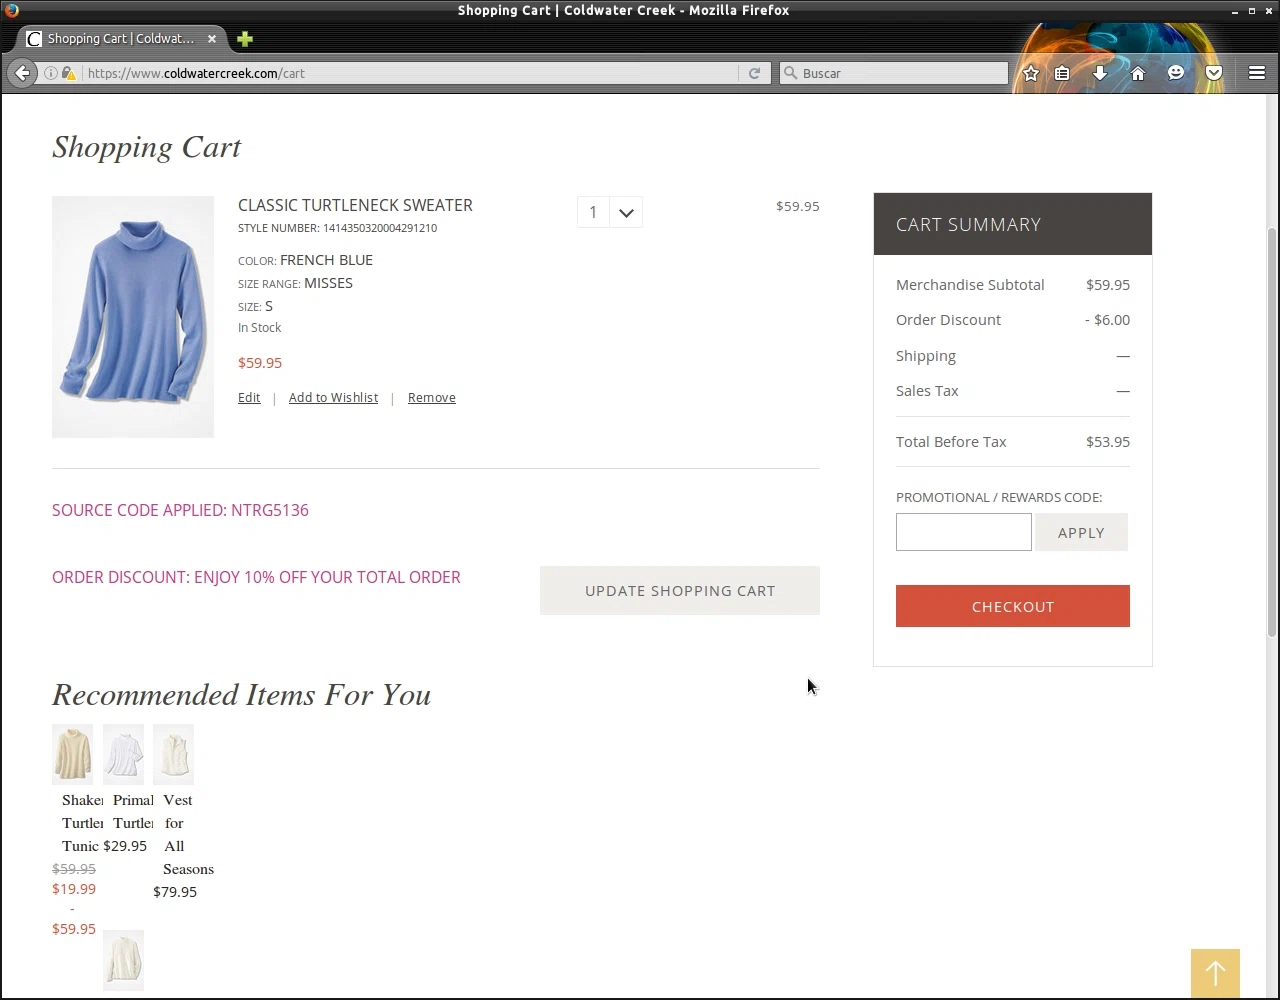
Task: Click the In Stock status text
Action: (x=259, y=328)
